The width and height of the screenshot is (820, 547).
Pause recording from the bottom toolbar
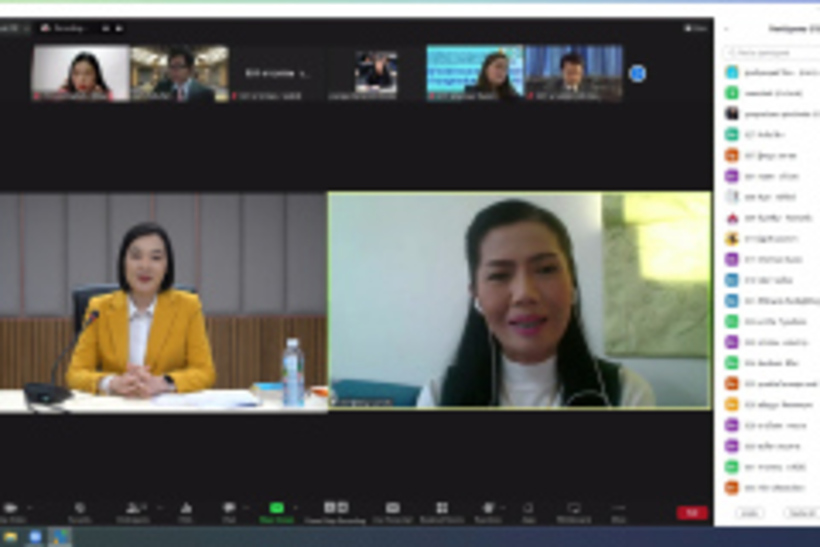coord(329,507)
